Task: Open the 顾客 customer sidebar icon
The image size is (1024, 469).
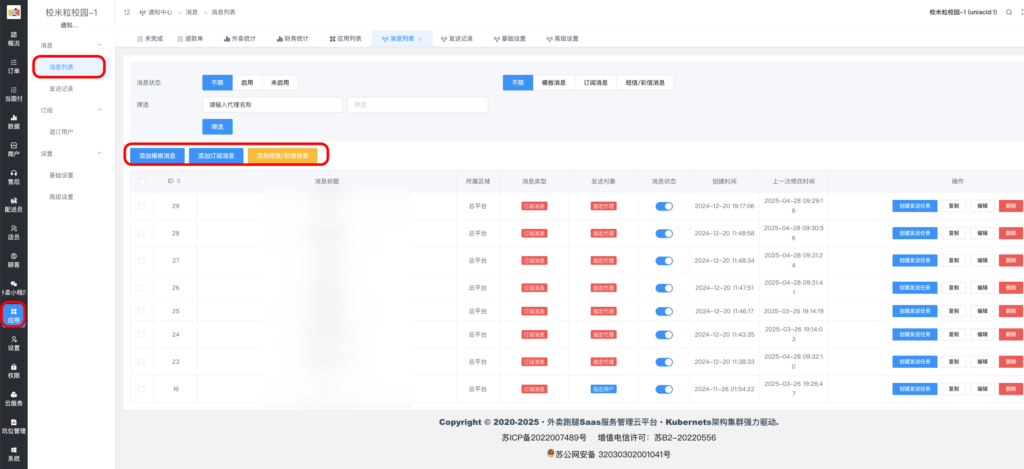Action: click(x=14, y=261)
